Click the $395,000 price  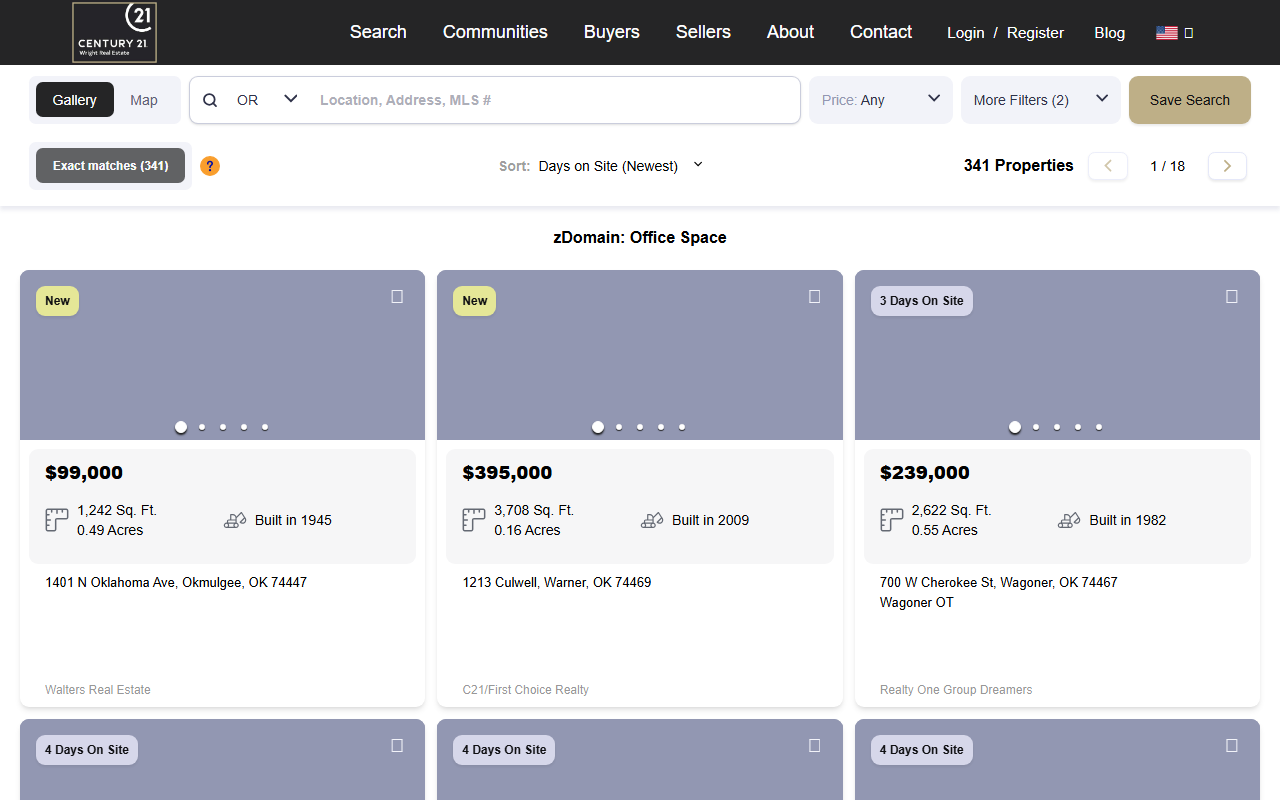pos(507,473)
